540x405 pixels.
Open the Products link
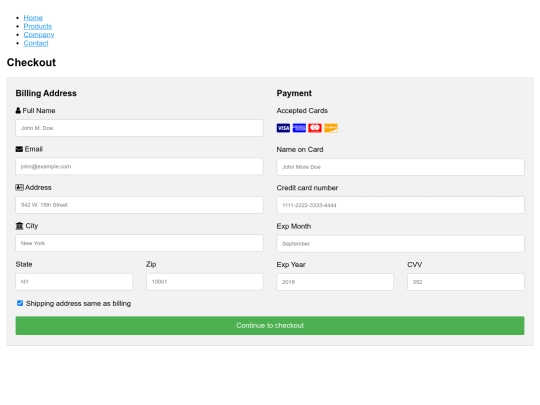[x=38, y=26]
